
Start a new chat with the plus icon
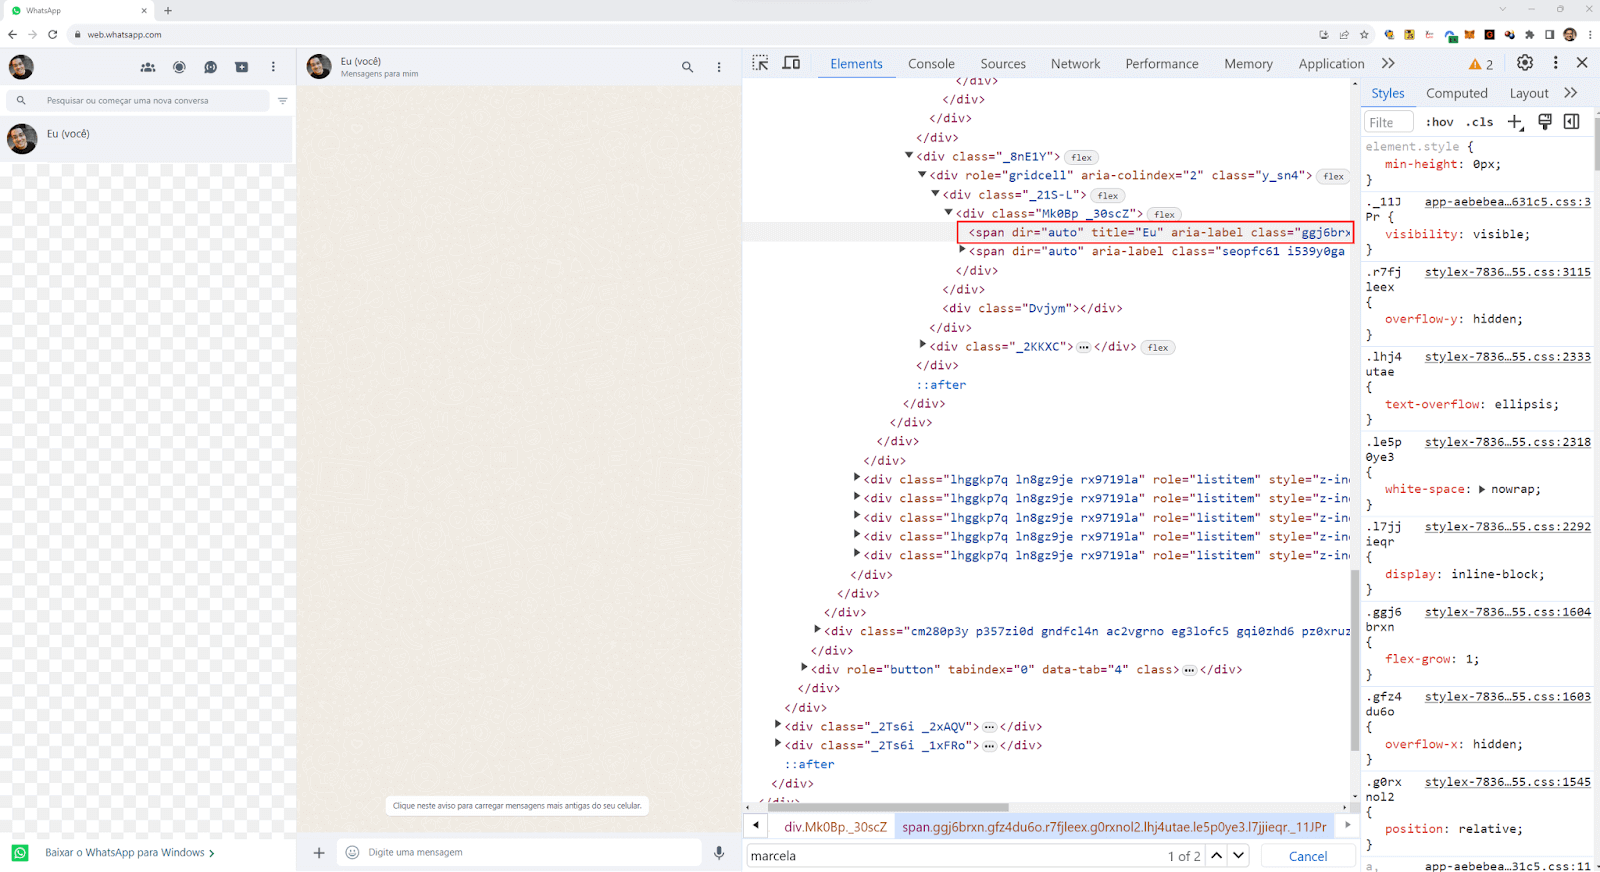(242, 67)
